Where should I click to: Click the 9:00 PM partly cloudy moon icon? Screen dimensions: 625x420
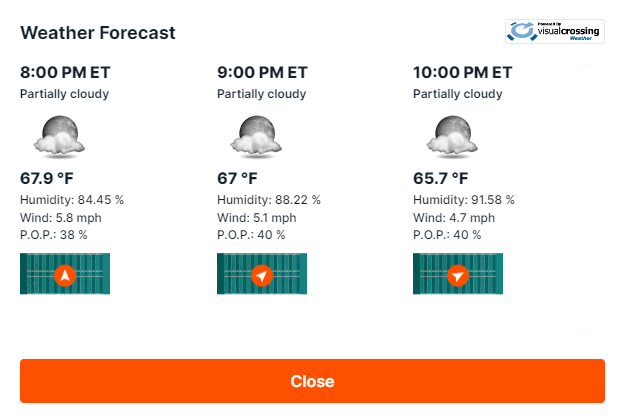coord(256,135)
